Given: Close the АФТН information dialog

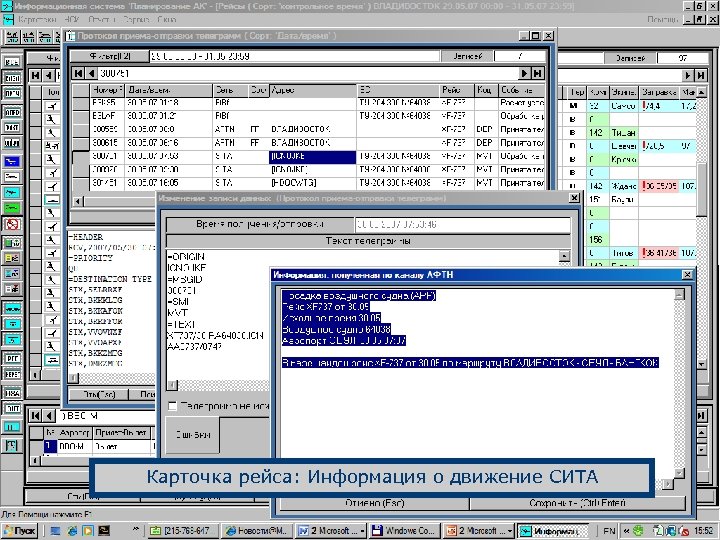Looking at the screenshot, I should [x=687, y=275].
